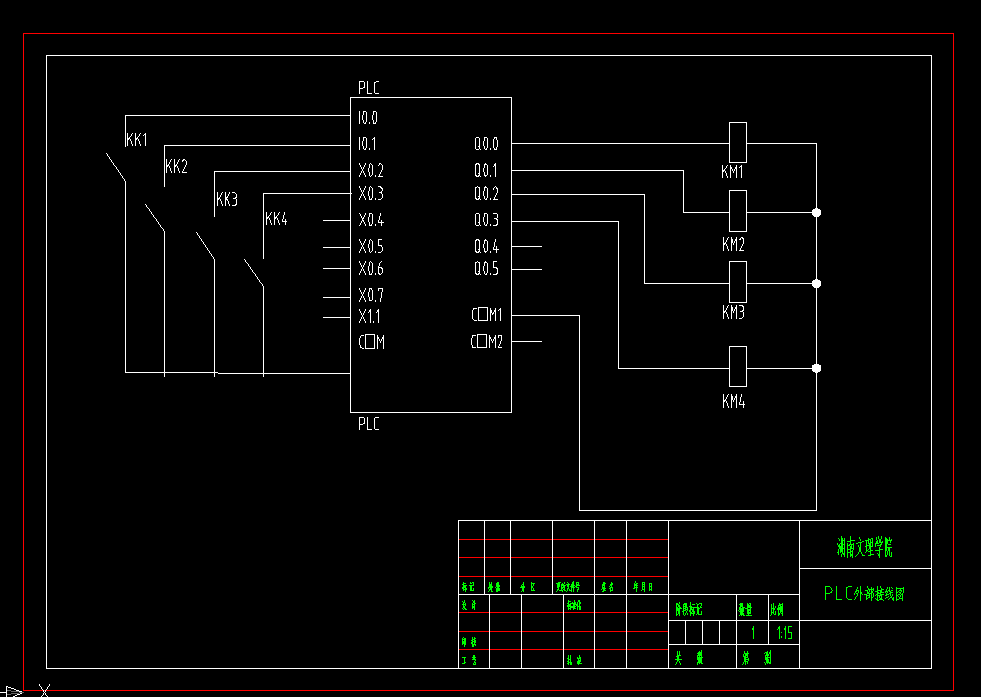The image size is (981, 697).
Task: Click the PLC外部接线图 drawing title
Action: (864, 593)
